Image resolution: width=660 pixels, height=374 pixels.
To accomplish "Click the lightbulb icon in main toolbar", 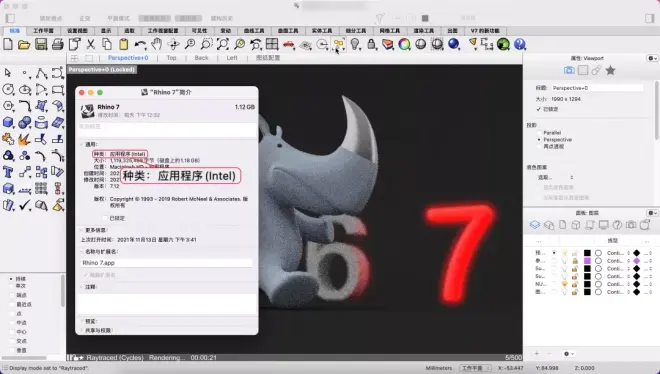I will click(355, 44).
